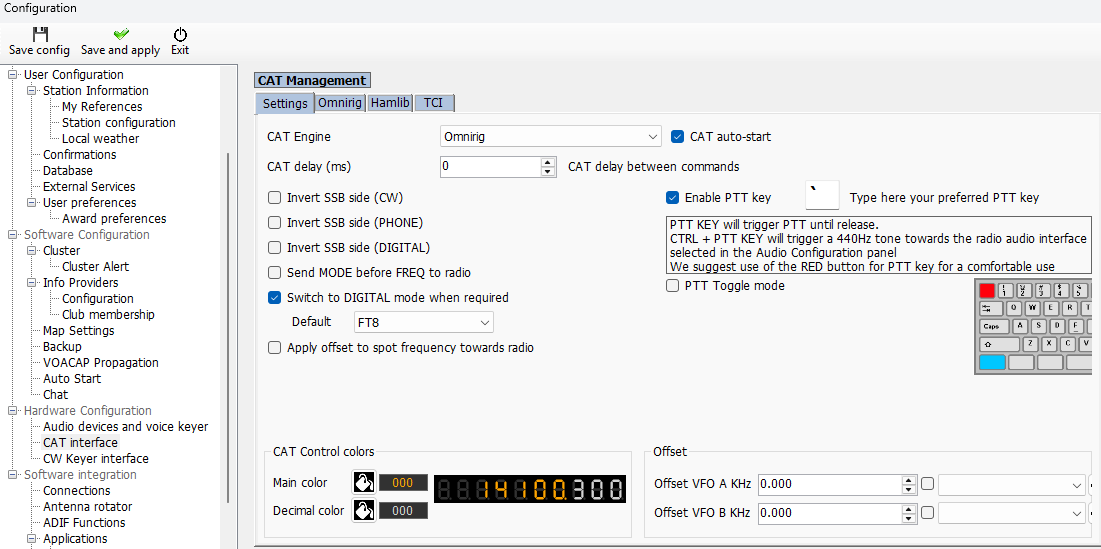The width and height of the screenshot is (1101, 549).
Task: Select Station configuration in tree
Action: tap(119, 123)
